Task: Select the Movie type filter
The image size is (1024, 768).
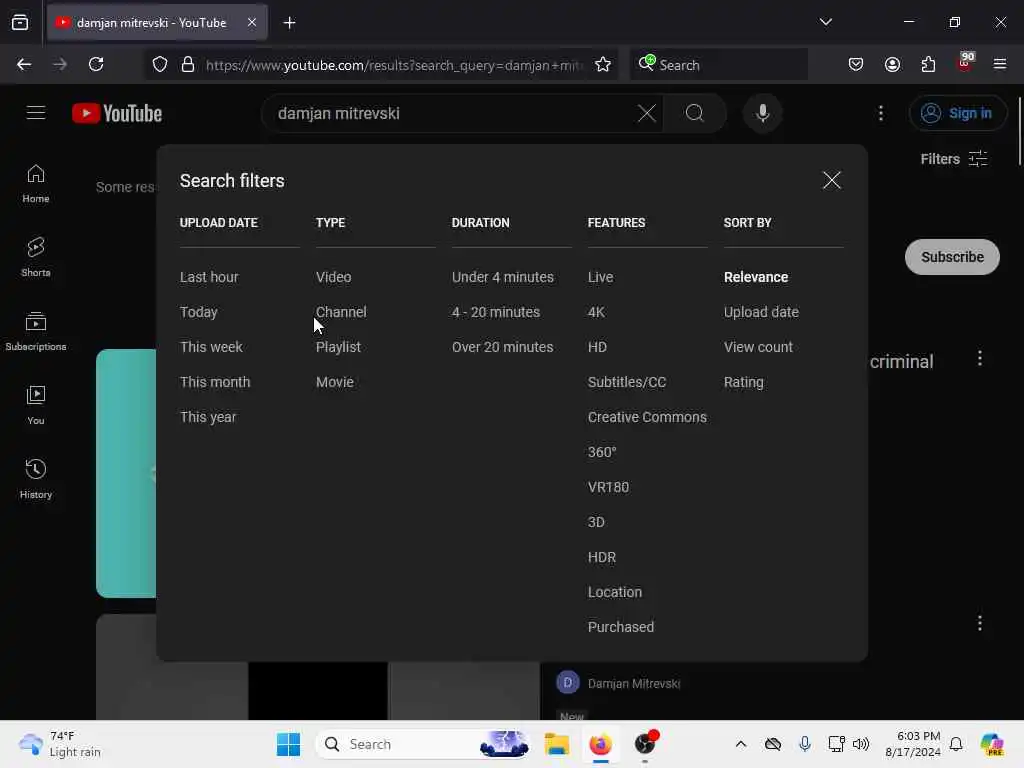Action: (335, 383)
